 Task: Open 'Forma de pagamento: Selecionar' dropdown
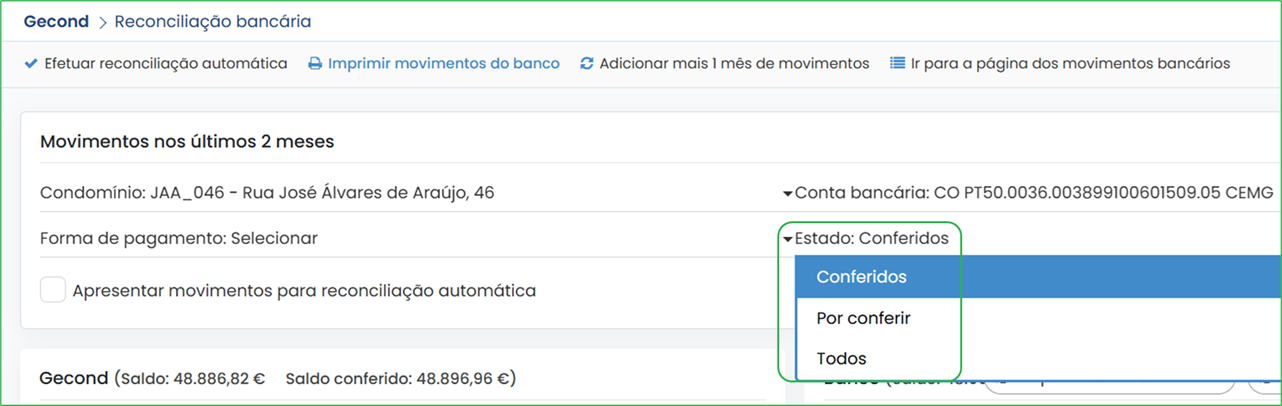click(179, 238)
